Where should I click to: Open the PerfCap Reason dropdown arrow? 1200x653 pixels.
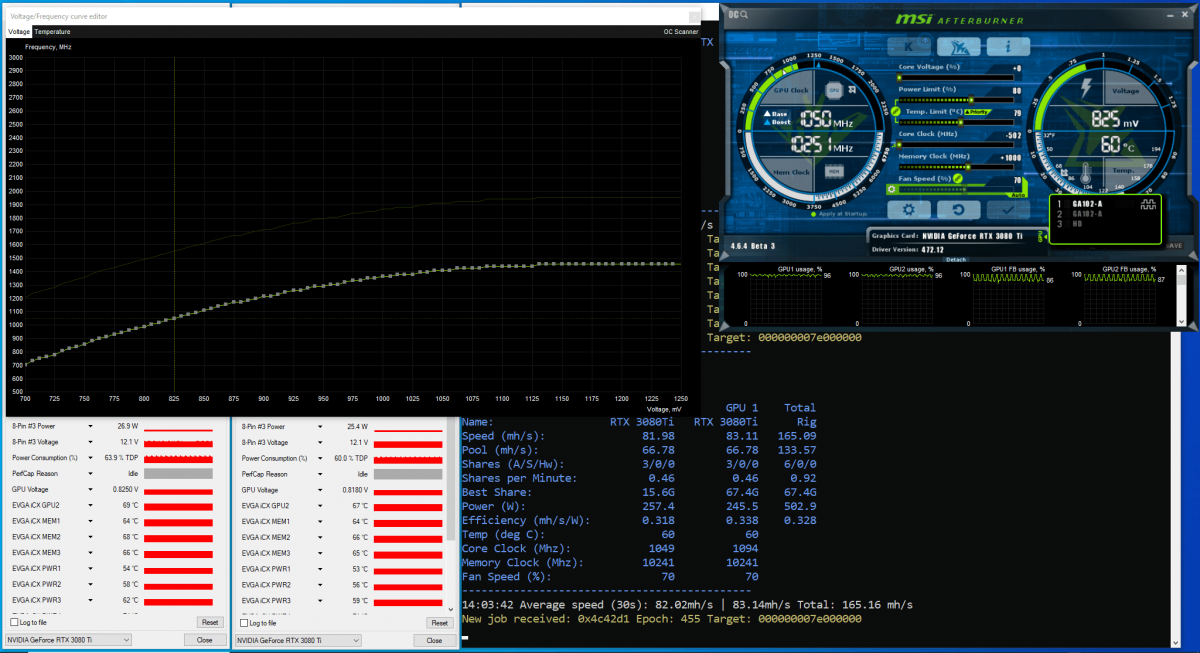click(x=90, y=474)
